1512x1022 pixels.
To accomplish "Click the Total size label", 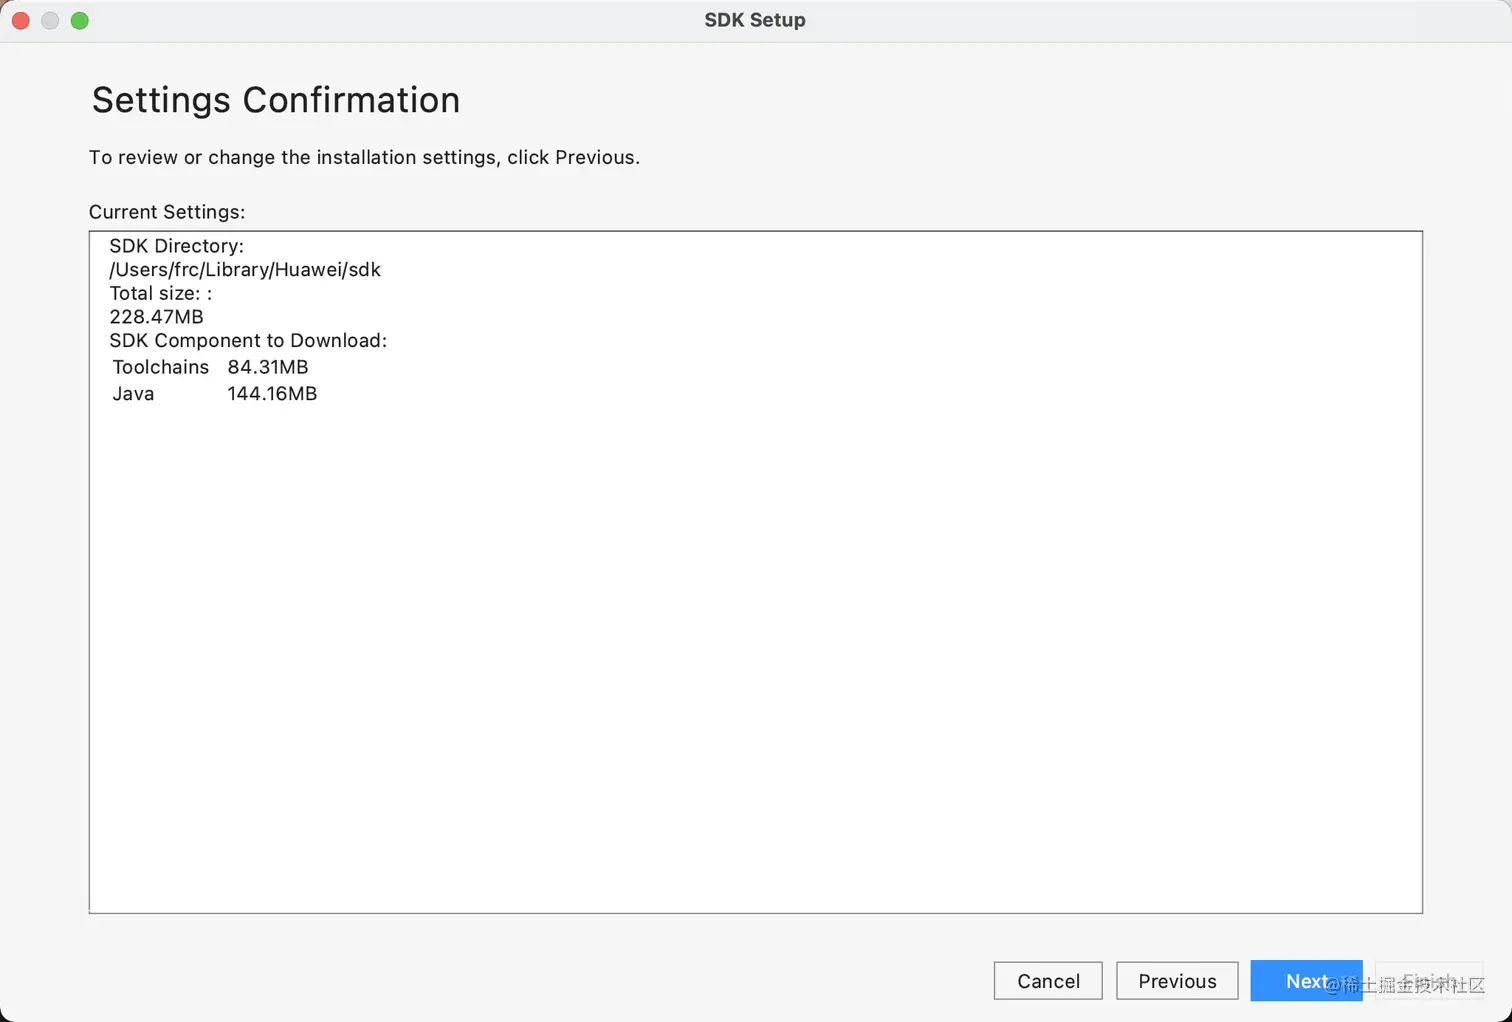I will (160, 293).
